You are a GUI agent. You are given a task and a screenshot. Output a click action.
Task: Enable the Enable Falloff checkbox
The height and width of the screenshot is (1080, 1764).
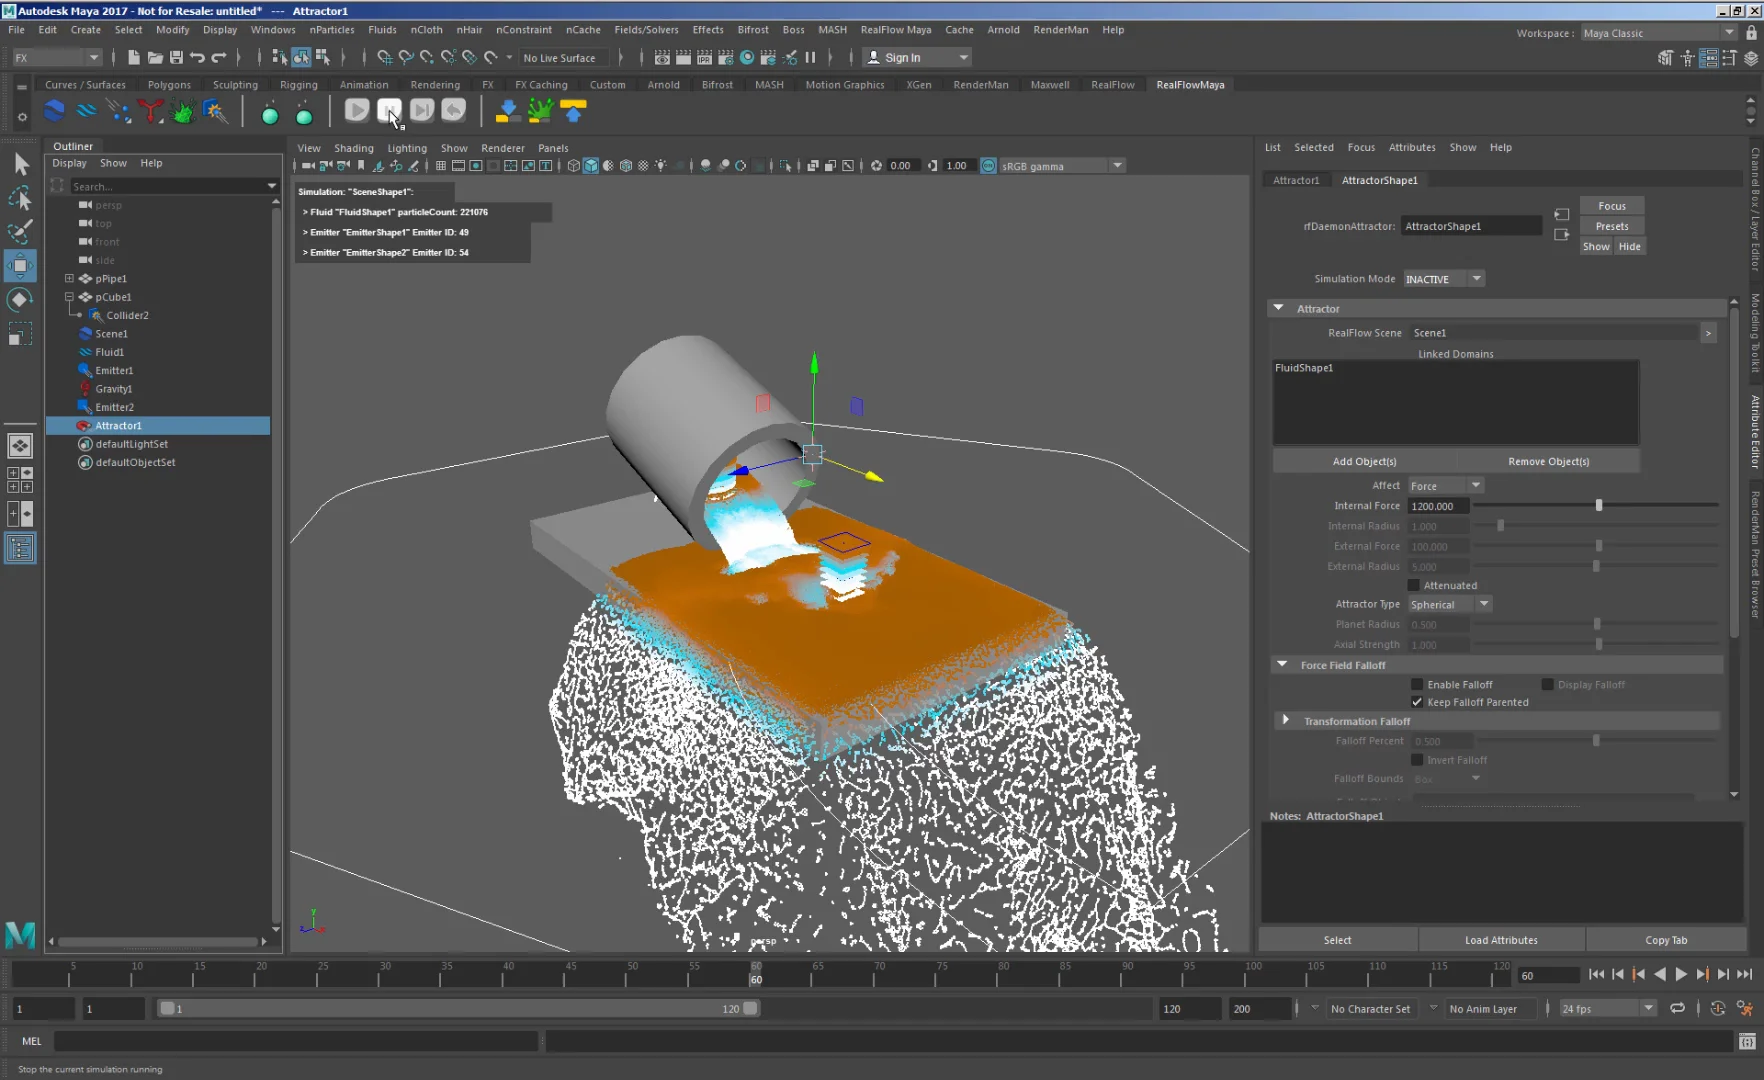[x=1417, y=684]
